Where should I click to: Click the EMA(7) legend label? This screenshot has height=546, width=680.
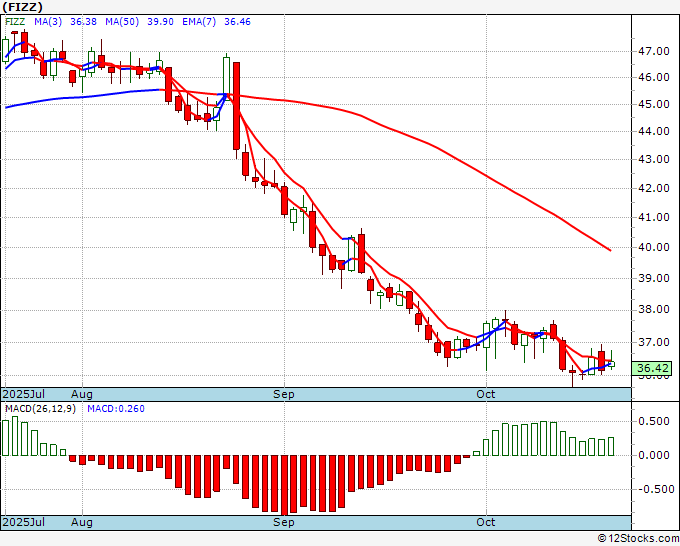click(x=199, y=22)
